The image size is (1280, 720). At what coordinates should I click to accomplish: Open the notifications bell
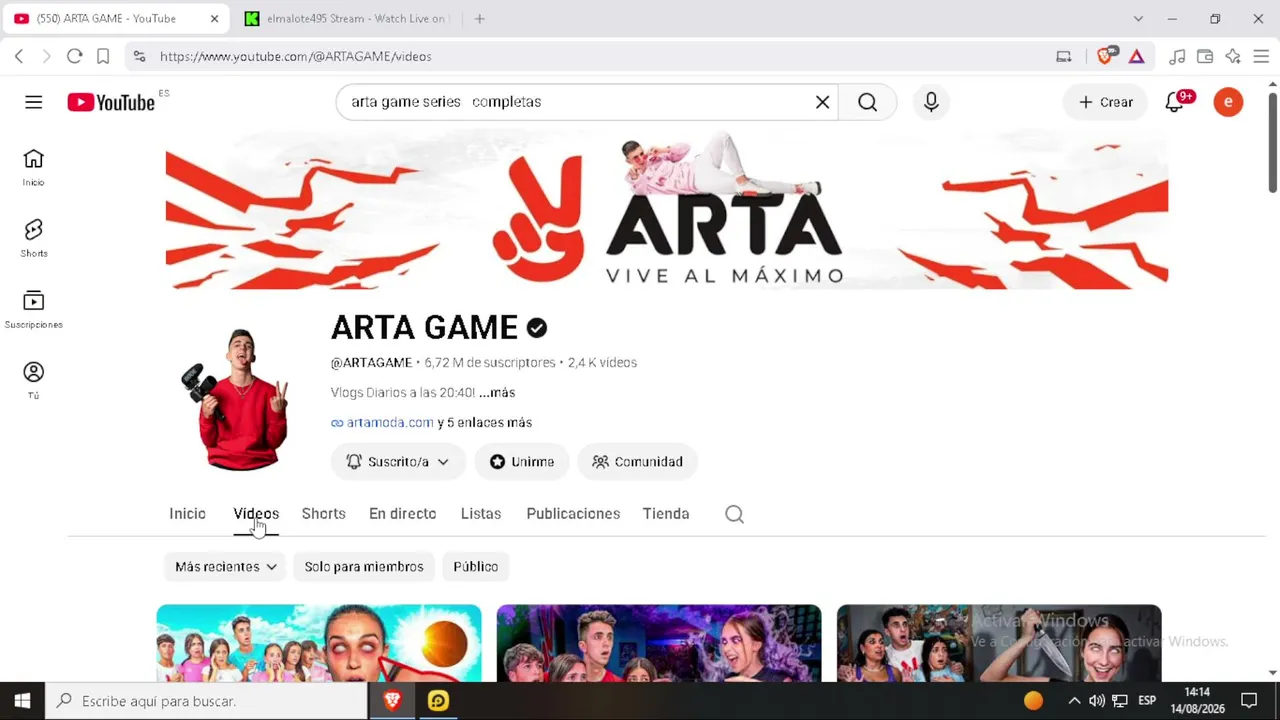1175,102
